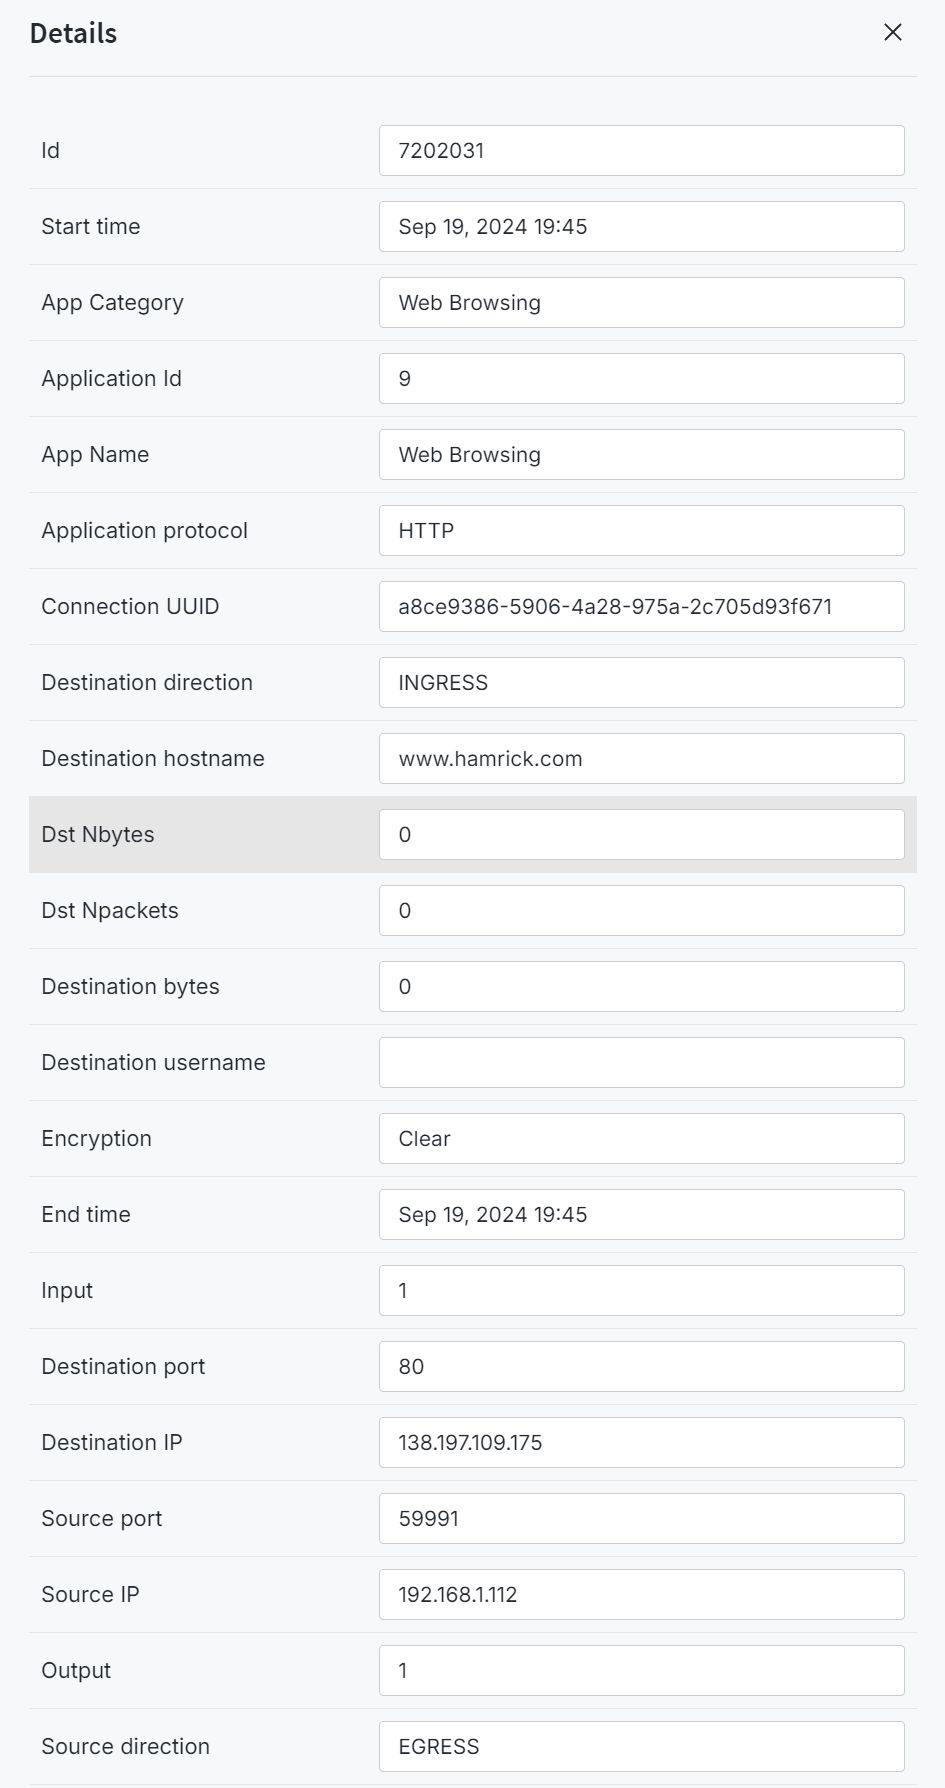Image resolution: width=945 pixels, height=1788 pixels.
Task: Click the End time field
Action: (x=642, y=1214)
